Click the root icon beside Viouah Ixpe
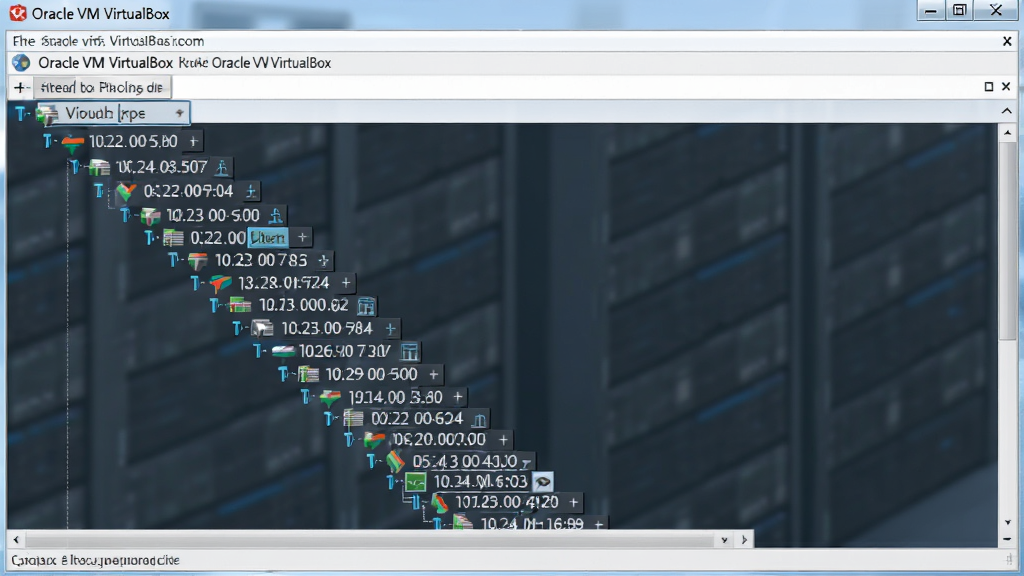 [47, 114]
